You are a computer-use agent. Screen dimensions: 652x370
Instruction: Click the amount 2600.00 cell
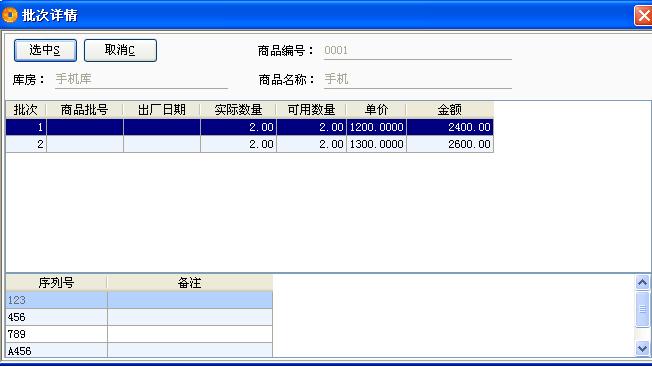tap(450, 144)
